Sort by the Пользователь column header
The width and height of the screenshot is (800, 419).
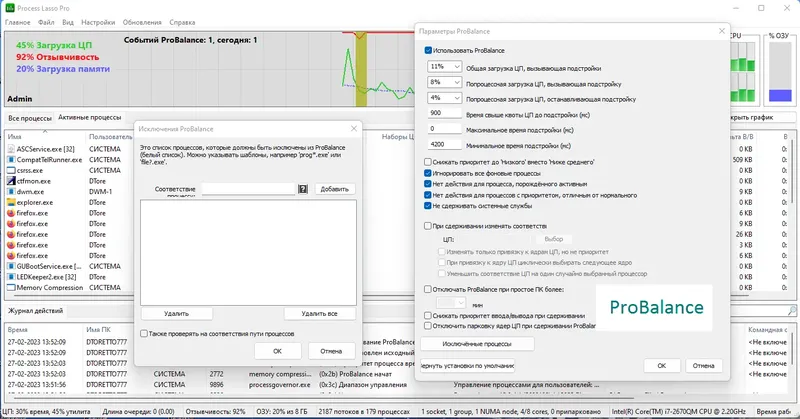(110, 137)
